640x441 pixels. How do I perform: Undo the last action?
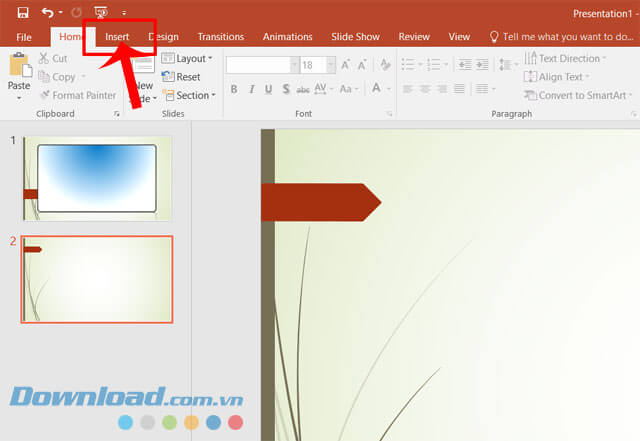47,13
